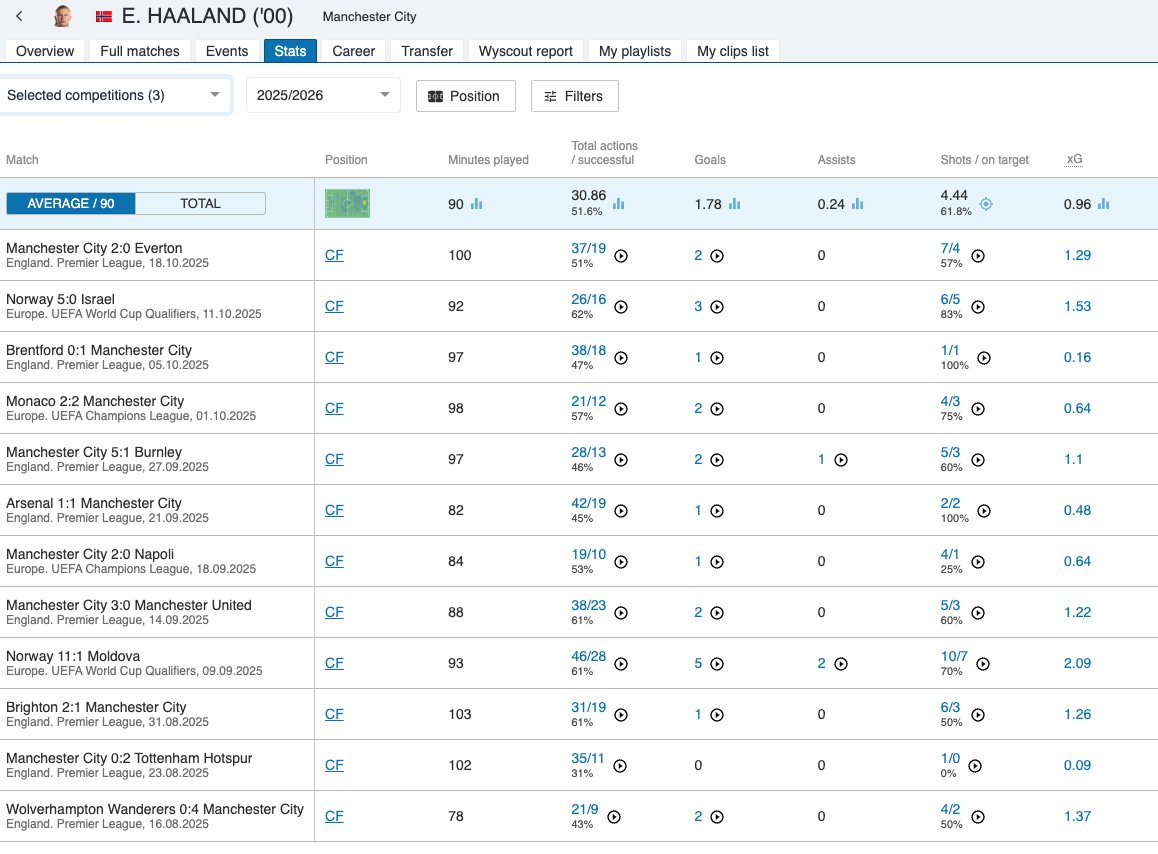
Task: Show chart for average xG 0.96
Action: click(1103, 204)
